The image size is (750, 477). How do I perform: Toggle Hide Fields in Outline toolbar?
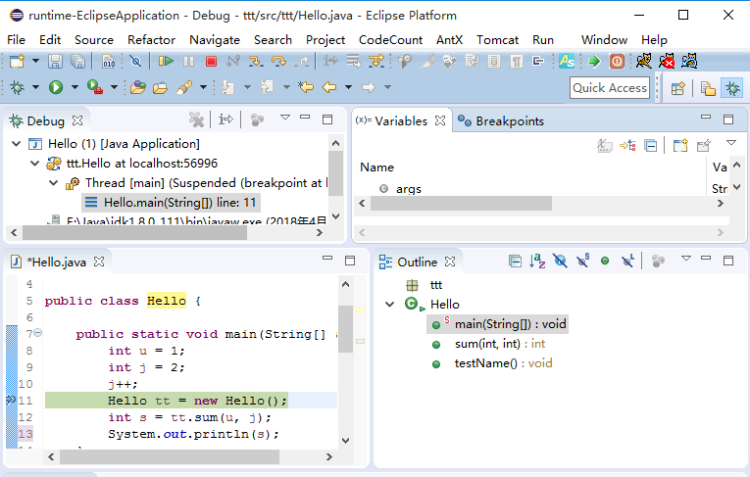pos(560,261)
